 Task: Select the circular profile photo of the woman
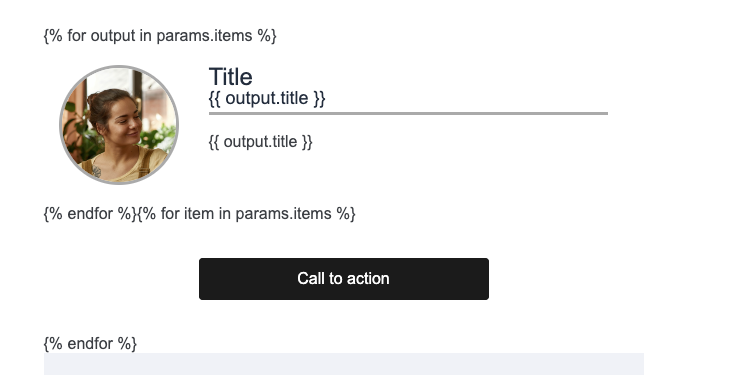(119, 125)
